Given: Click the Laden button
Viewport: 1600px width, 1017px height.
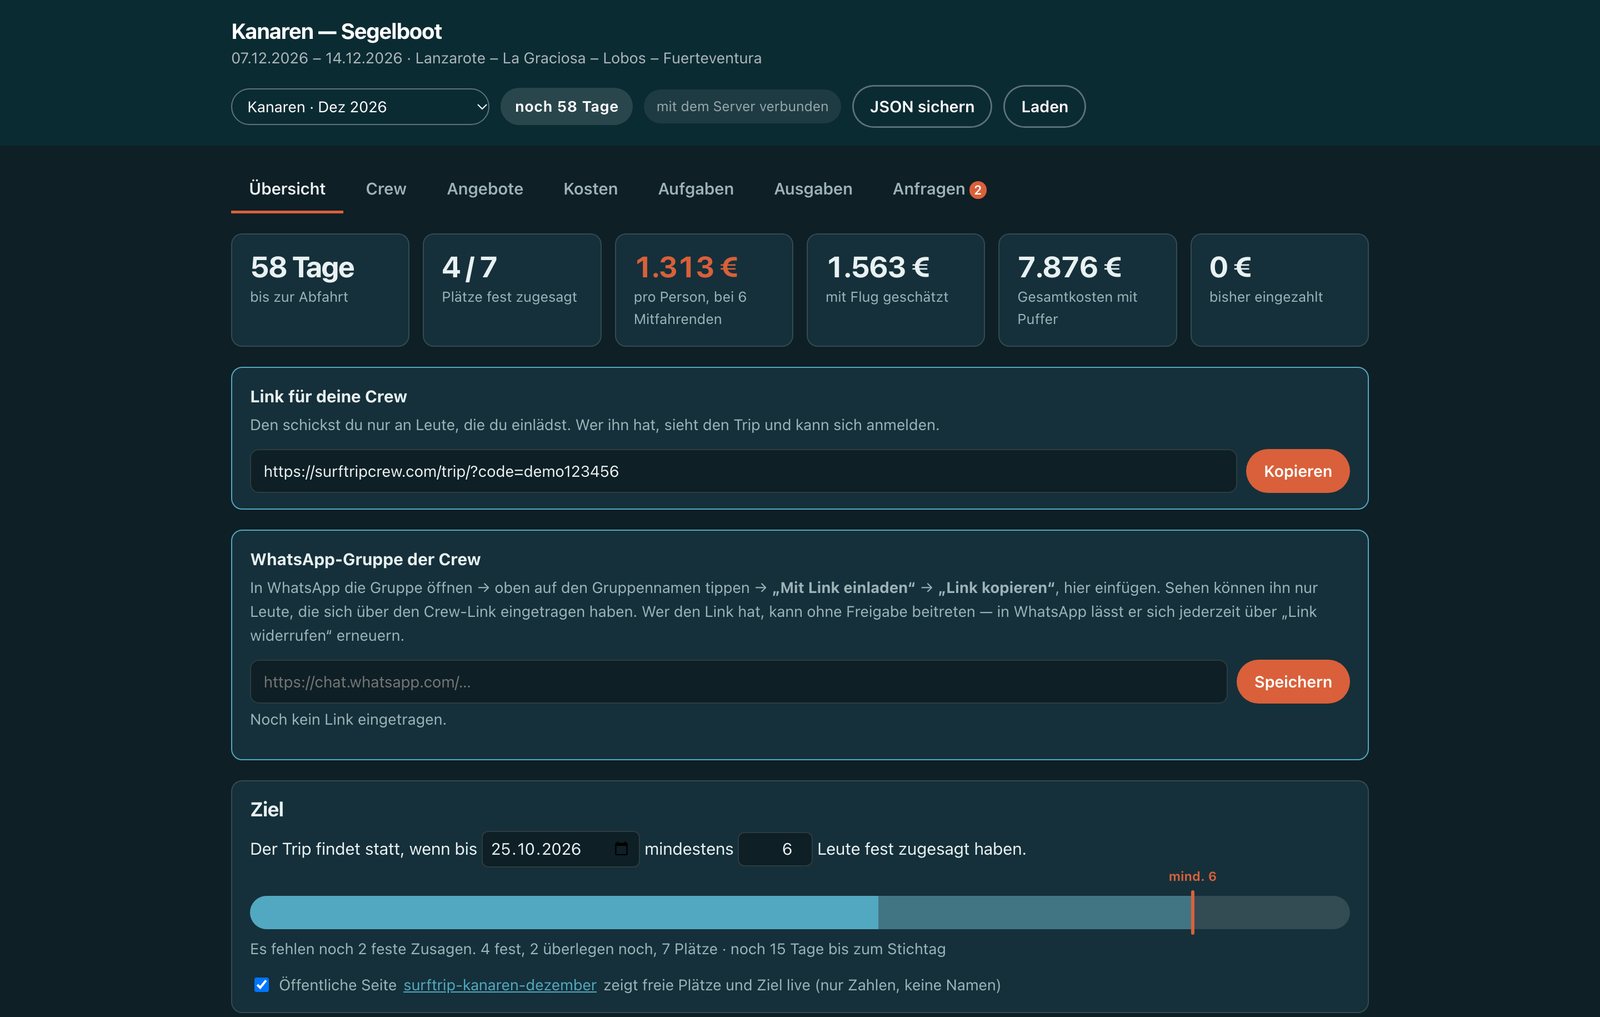Looking at the screenshot, I should pos(1044,107).
